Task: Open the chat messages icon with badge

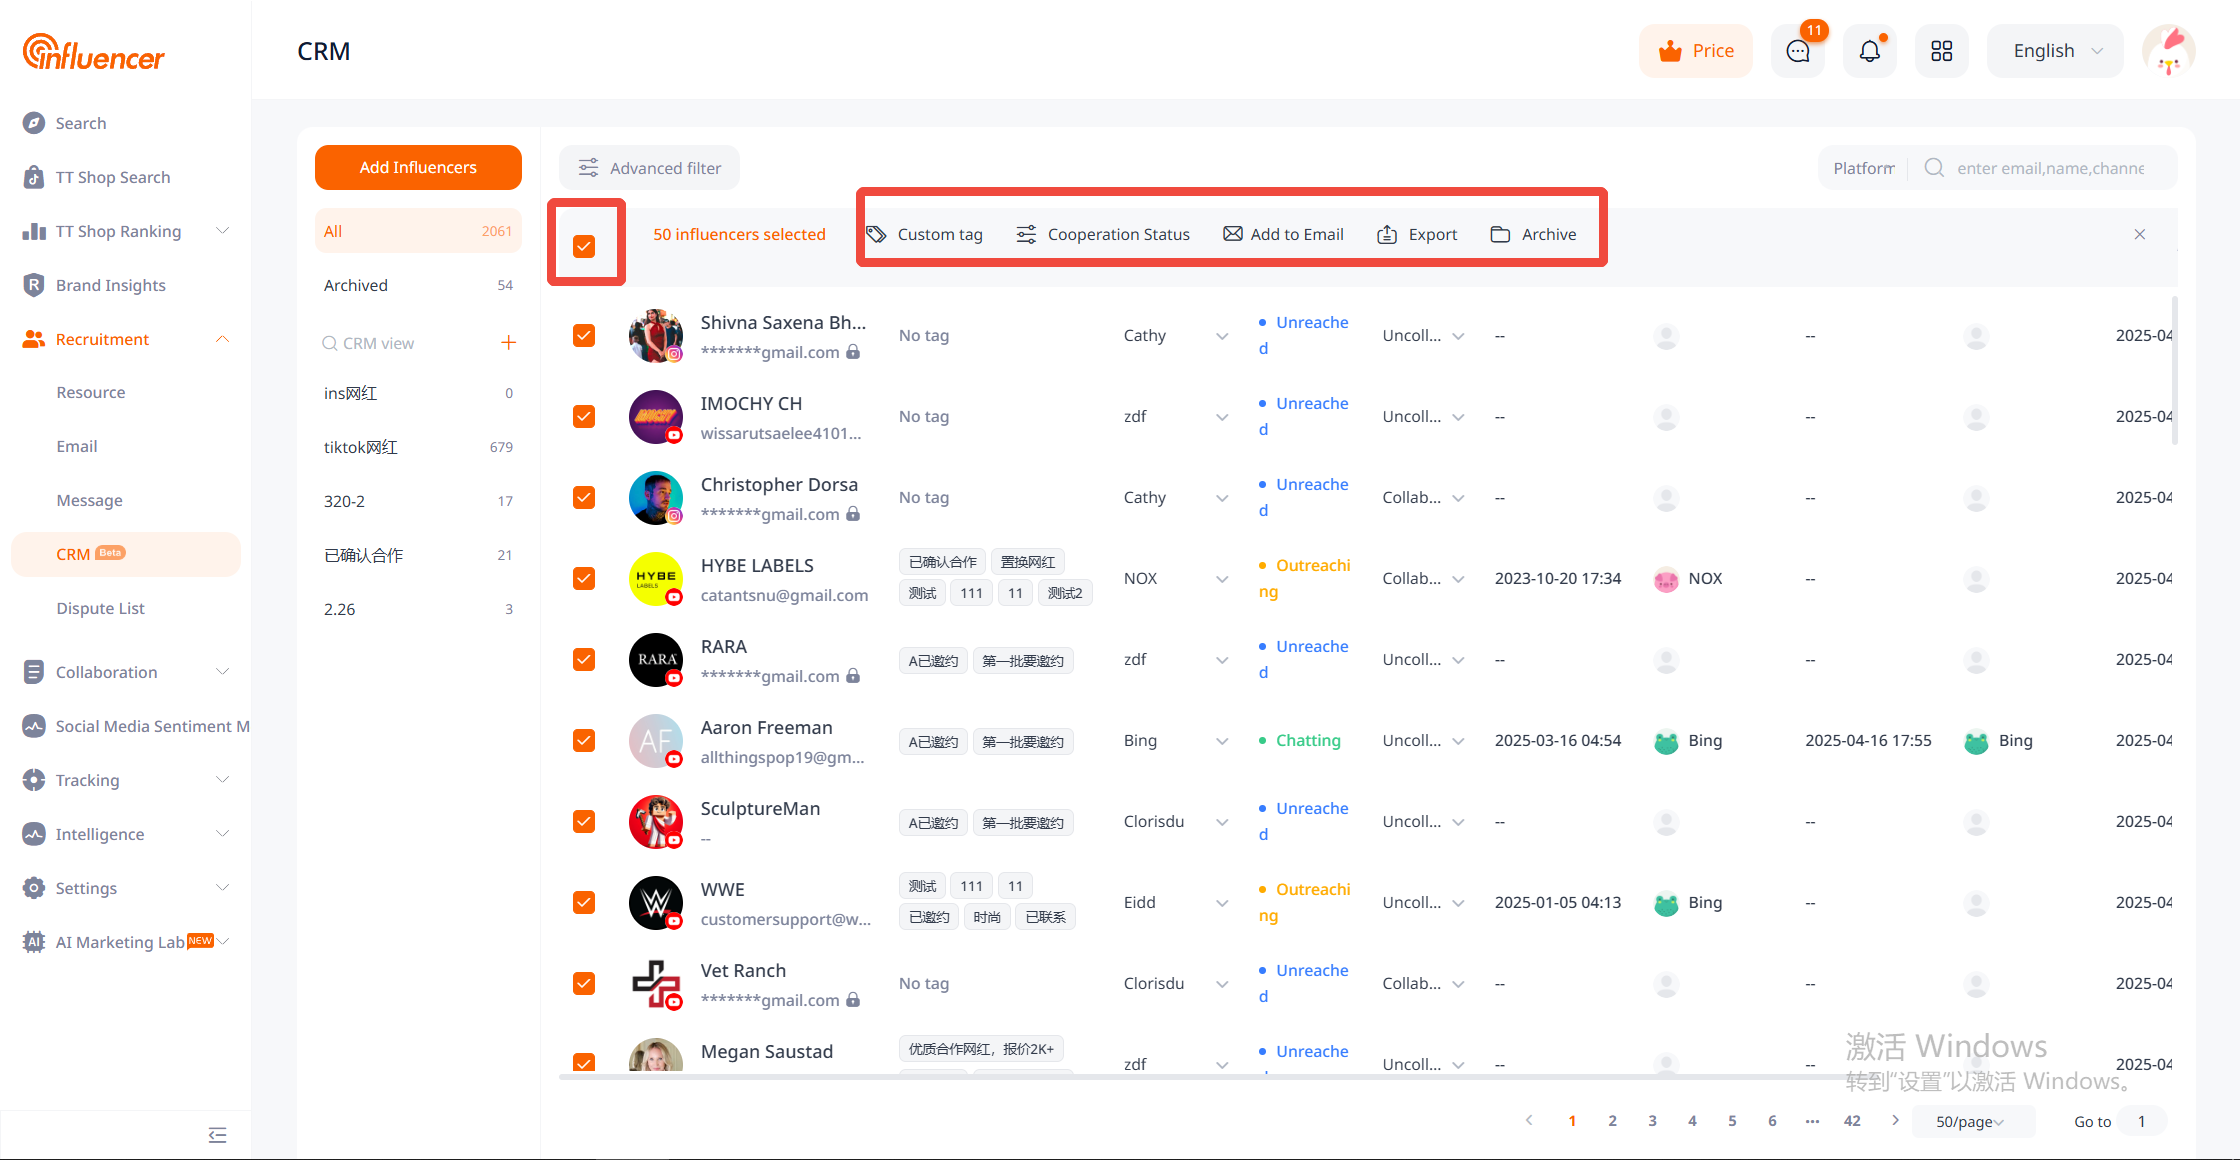Action: [x=1797, y=51]
